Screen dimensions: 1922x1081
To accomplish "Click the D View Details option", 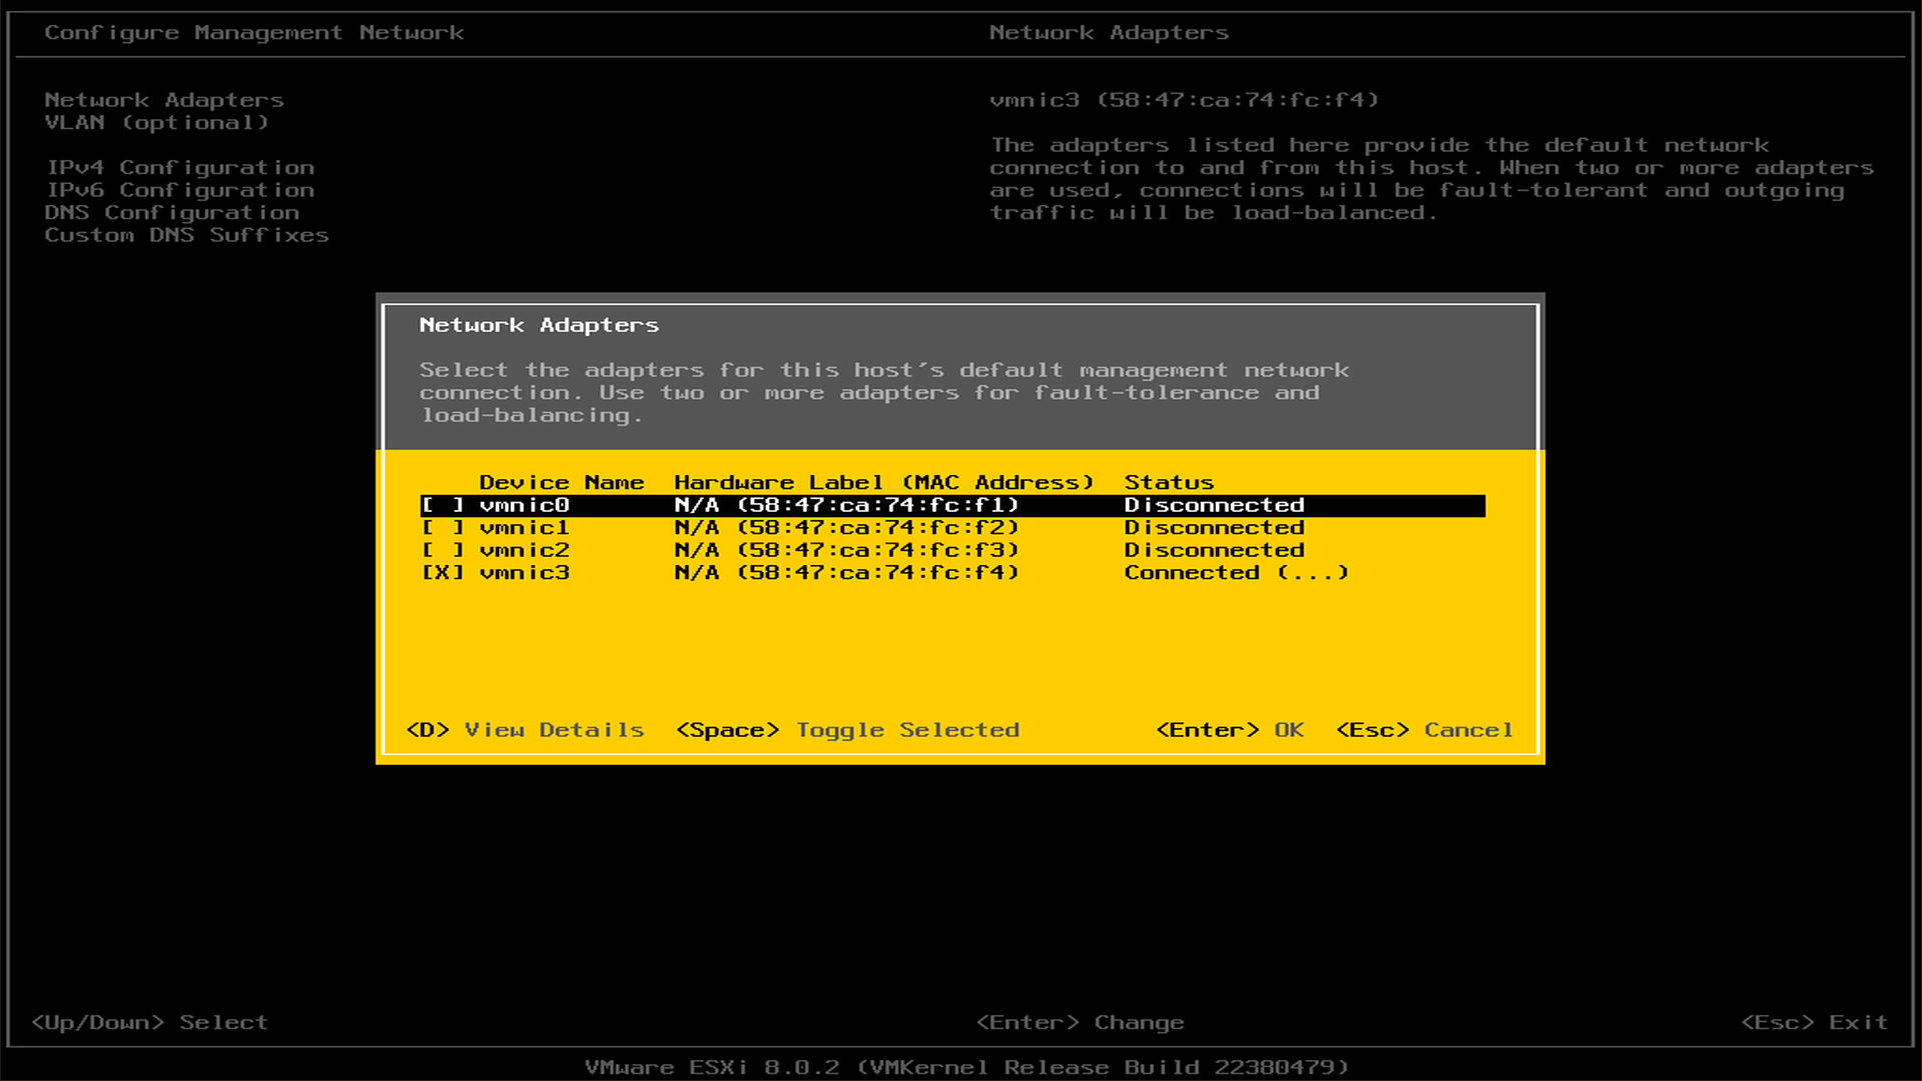I will [525, 730].
